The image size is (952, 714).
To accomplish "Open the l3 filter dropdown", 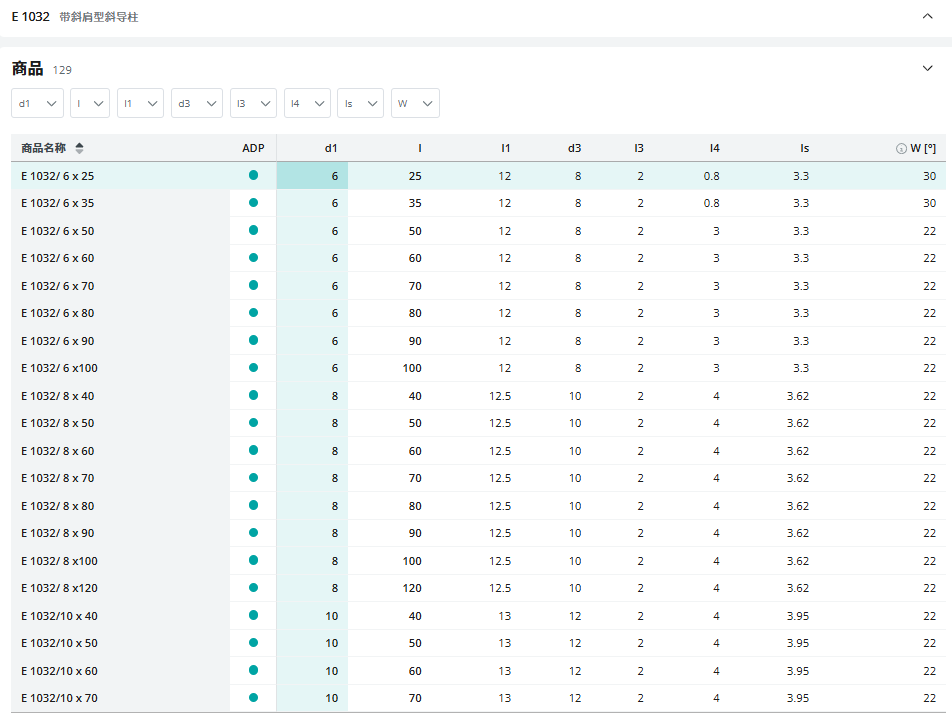I will [253, 103].
